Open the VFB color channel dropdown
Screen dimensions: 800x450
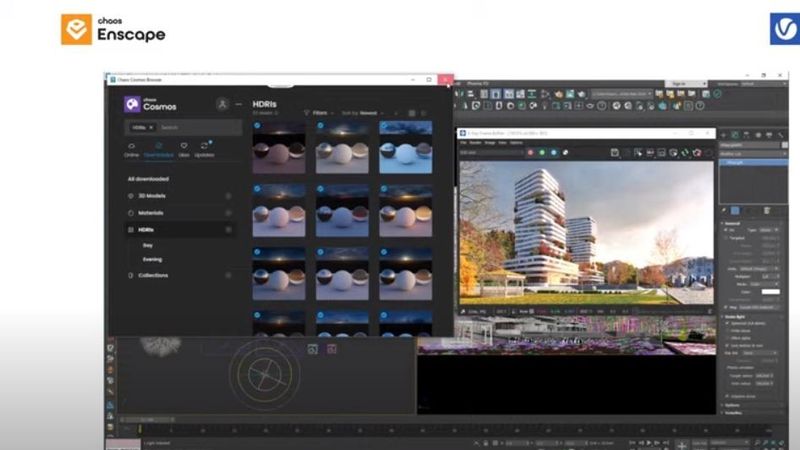[491, 153]
